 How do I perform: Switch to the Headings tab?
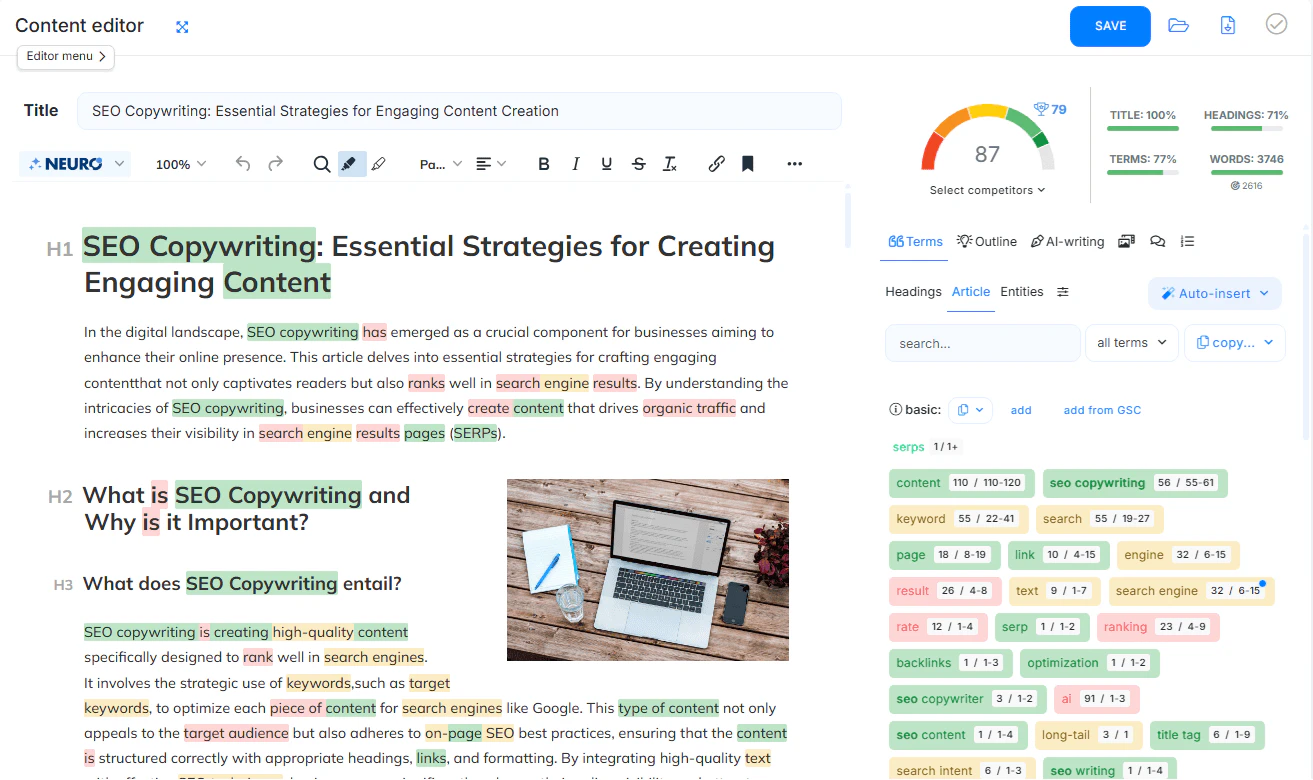(913, 291)
